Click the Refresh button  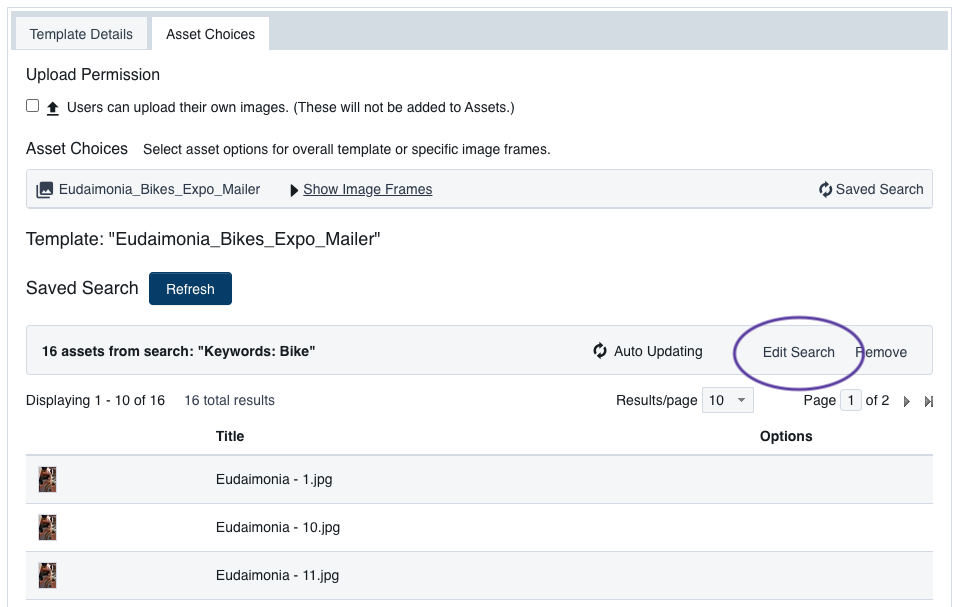click(x=190, y=288)
